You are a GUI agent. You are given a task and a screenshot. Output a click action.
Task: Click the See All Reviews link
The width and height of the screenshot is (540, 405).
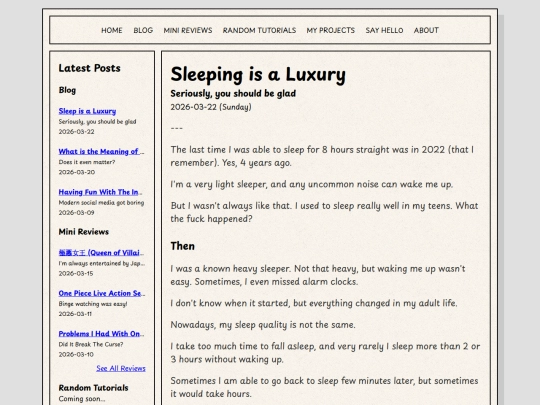point(121,368)
